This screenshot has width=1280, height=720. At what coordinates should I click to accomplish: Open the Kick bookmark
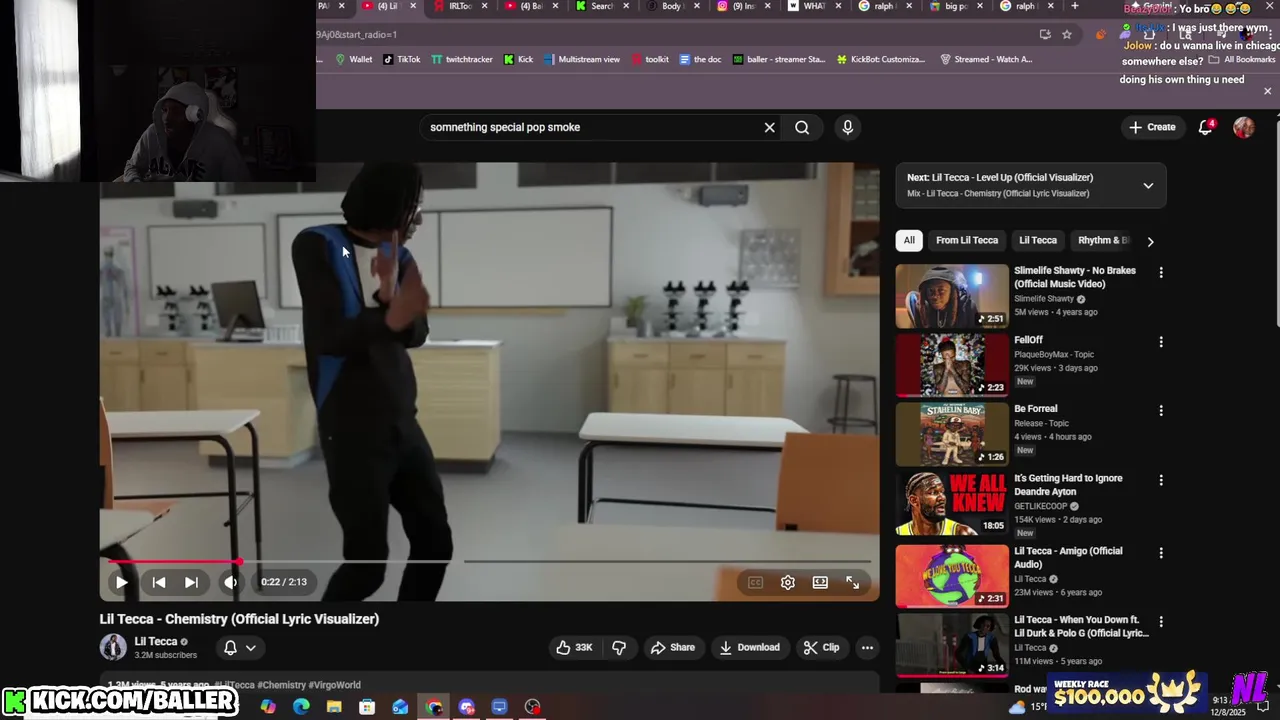point(518,59)
